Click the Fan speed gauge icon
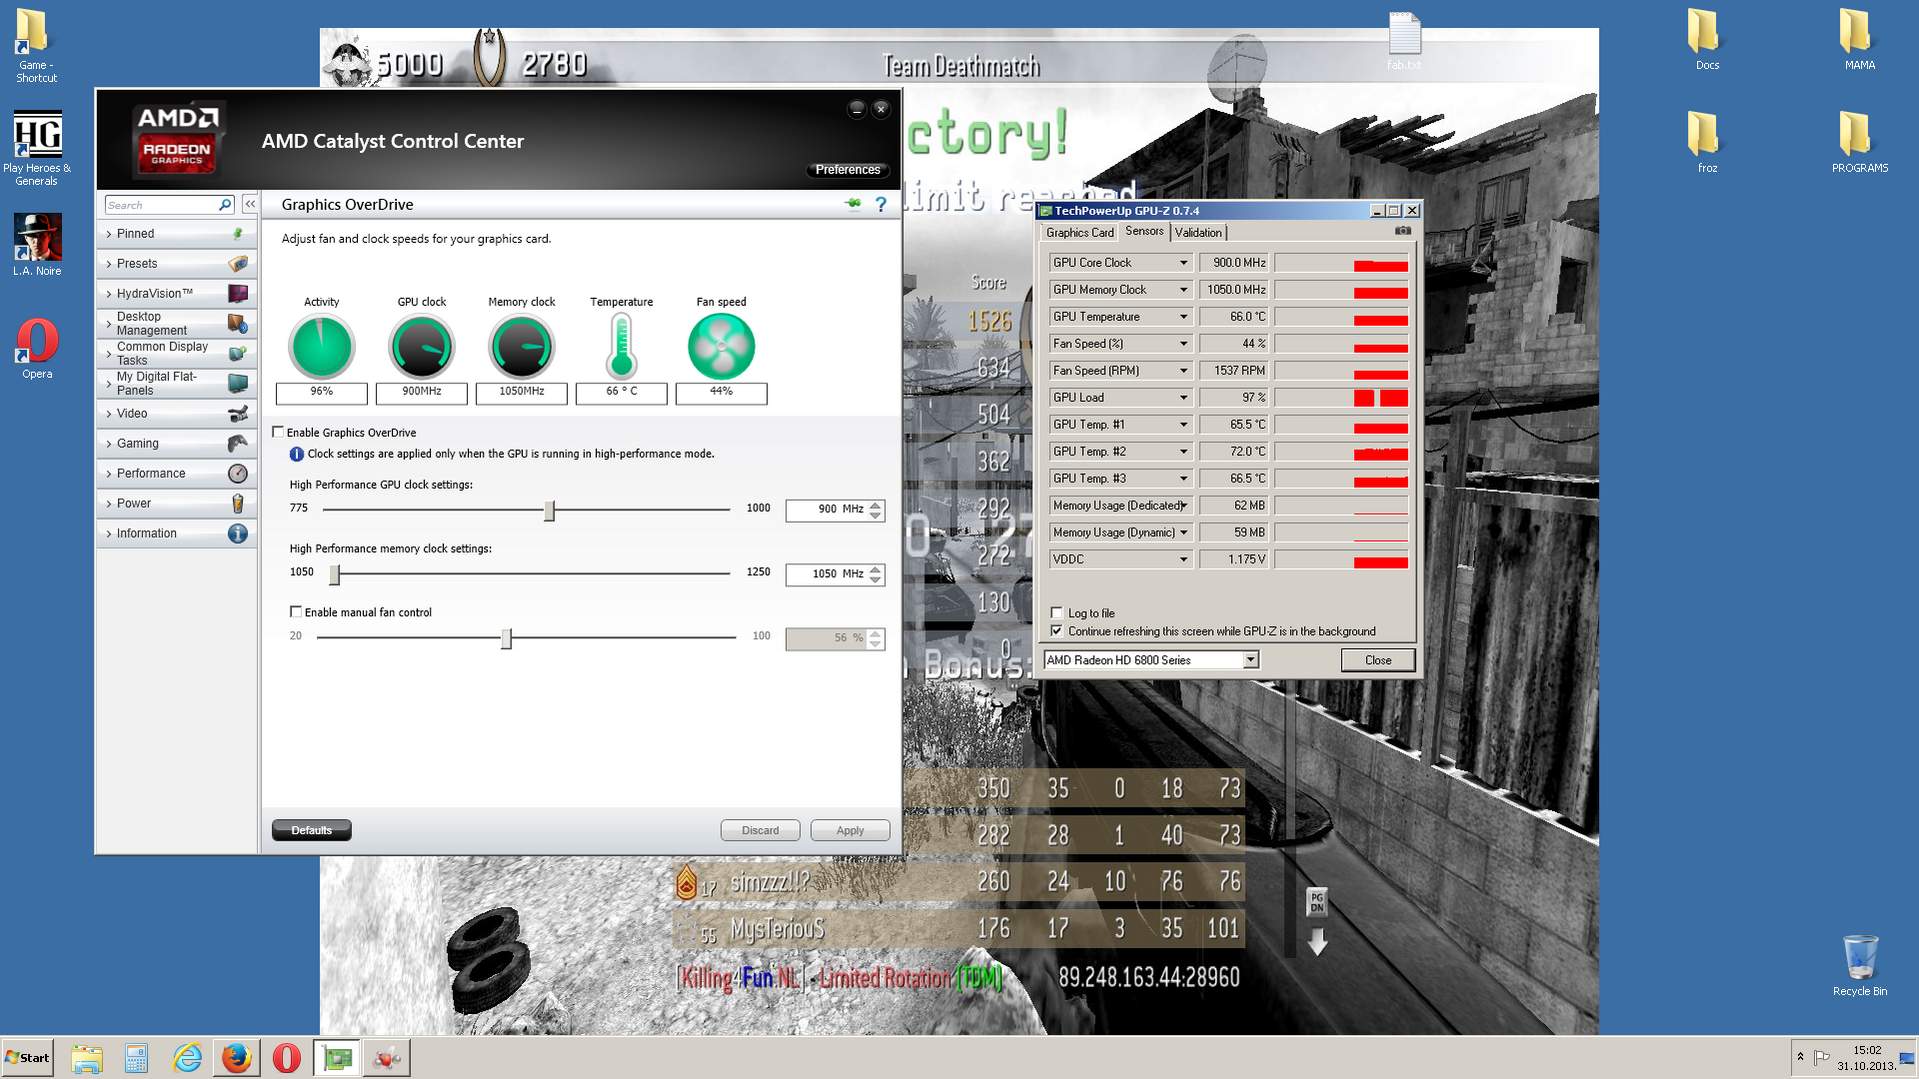Viewport: 1919px width, 1079px height. 721,347
